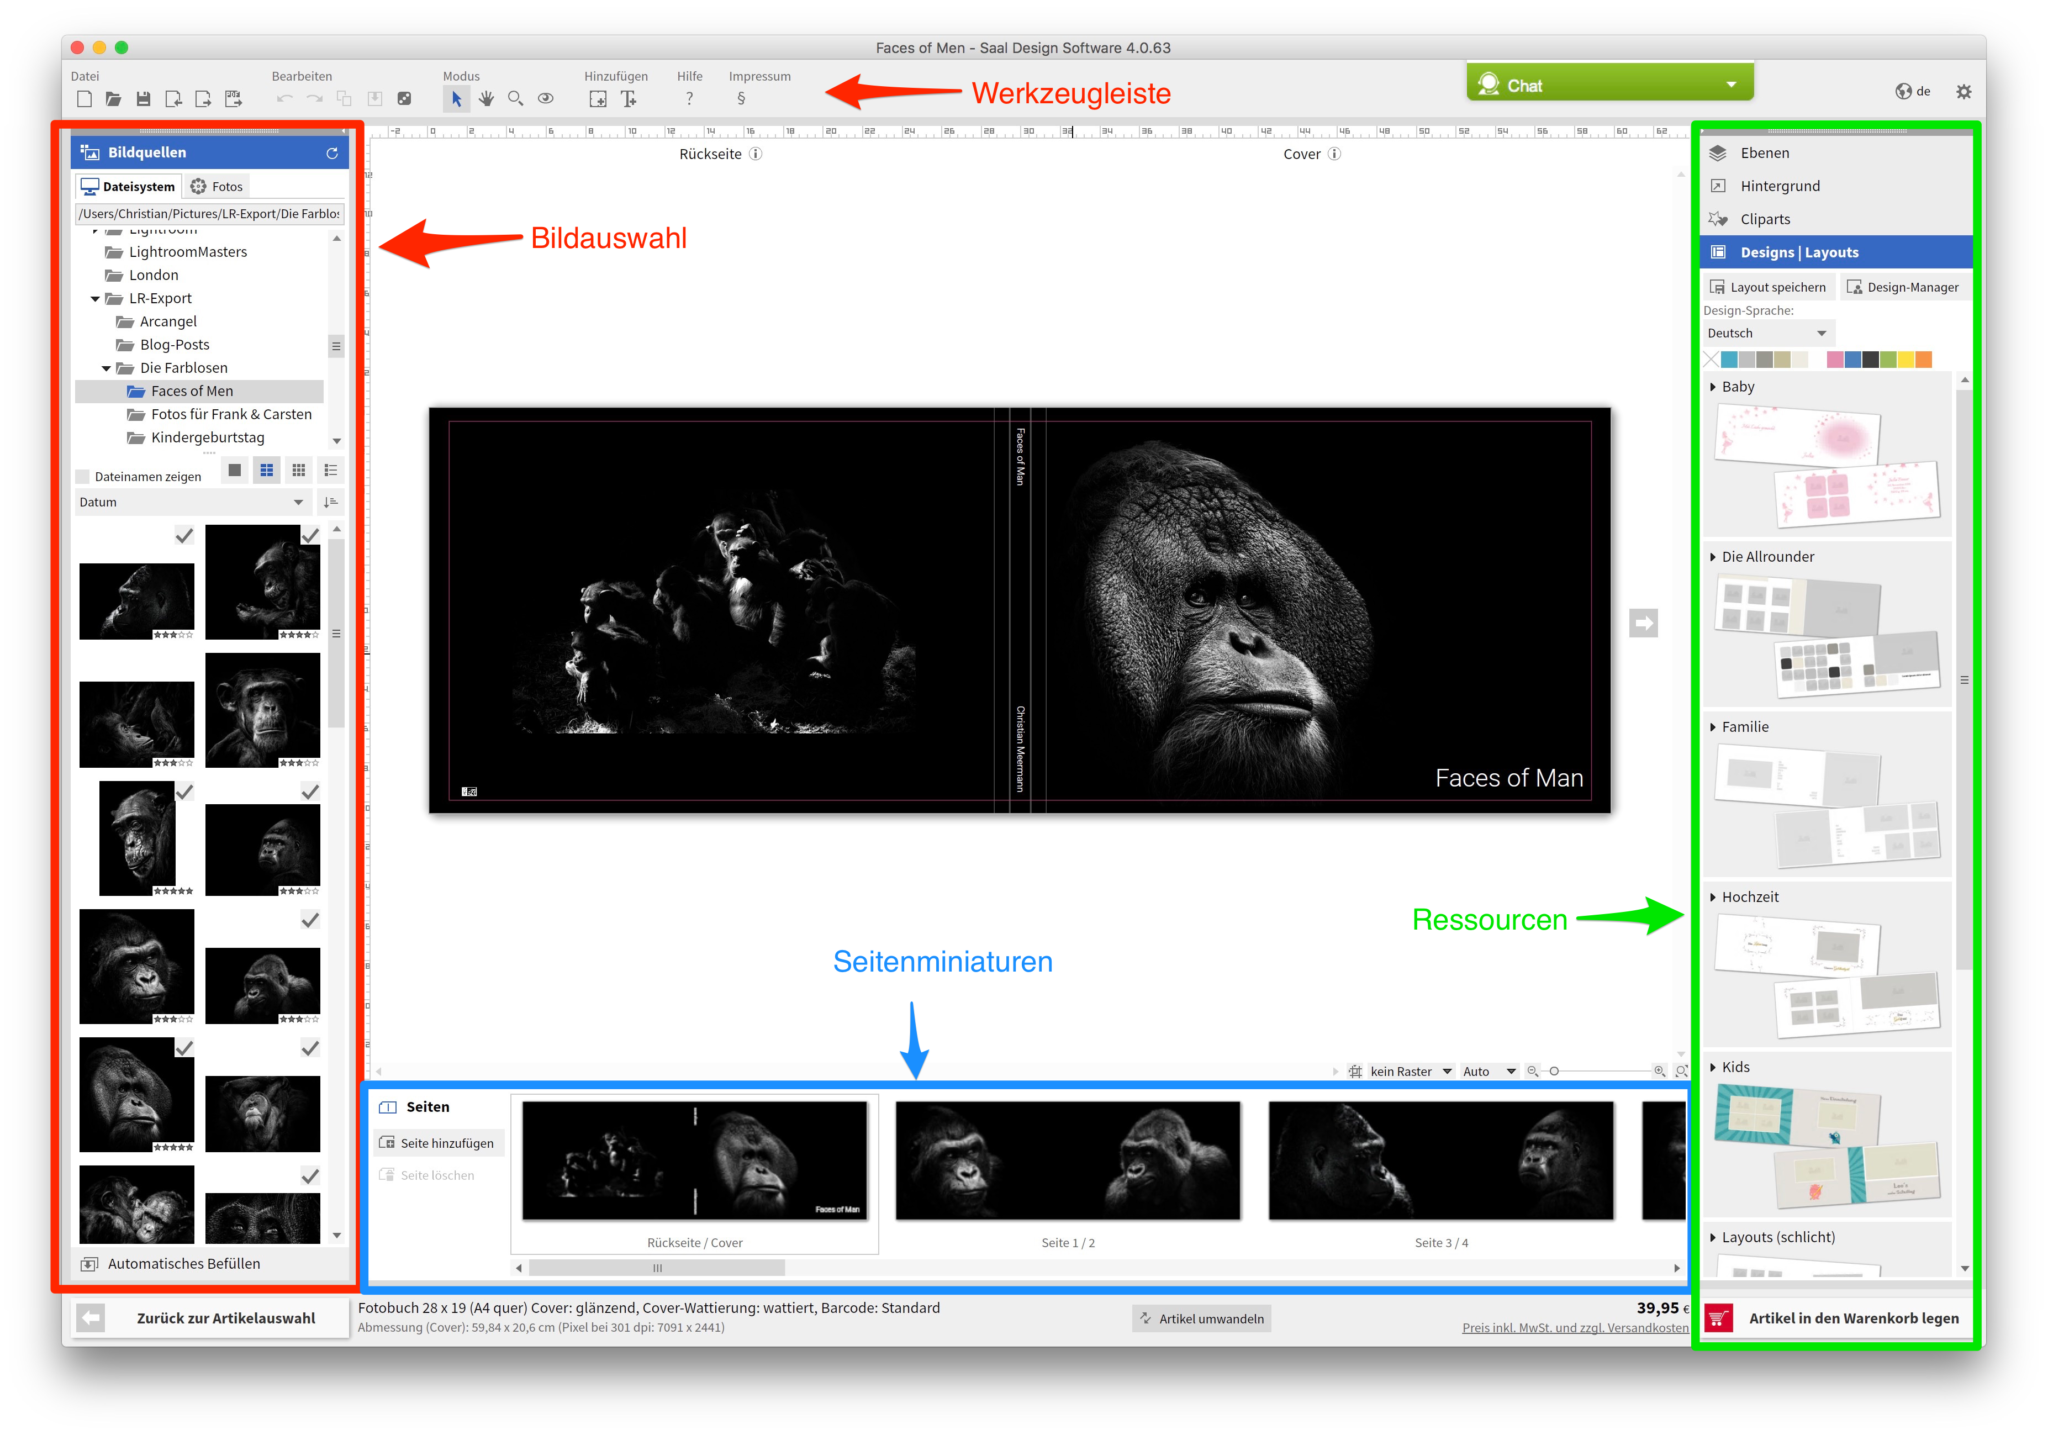Switch to the small grid thumbnail view
This screenshot has height=1435, width=2048.
point(298,470)
